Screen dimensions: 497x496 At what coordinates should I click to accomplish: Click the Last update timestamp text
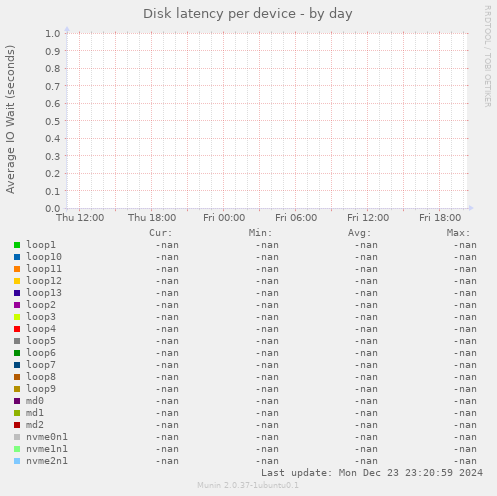[372, 473]
